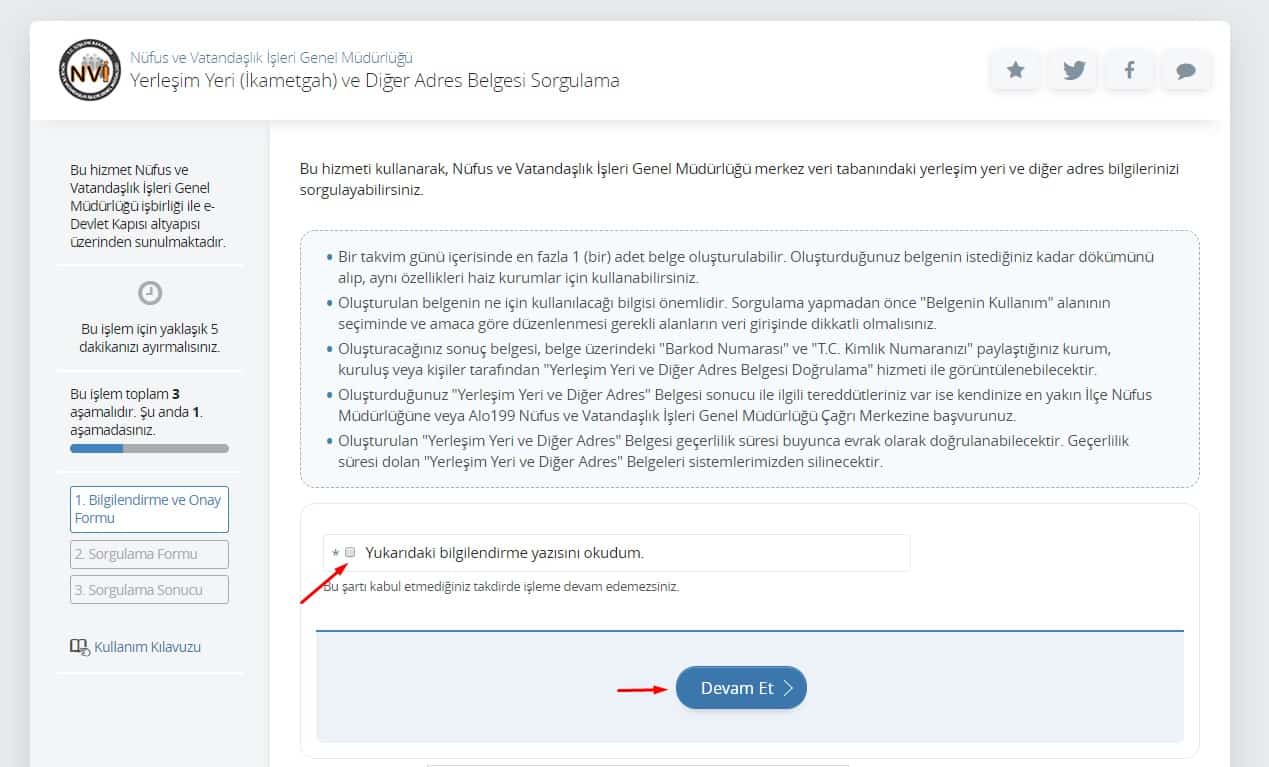This screenshot has height=767, width=1269.
Task: Add service to favorites with star icon
Action: tap(1016, 70)
